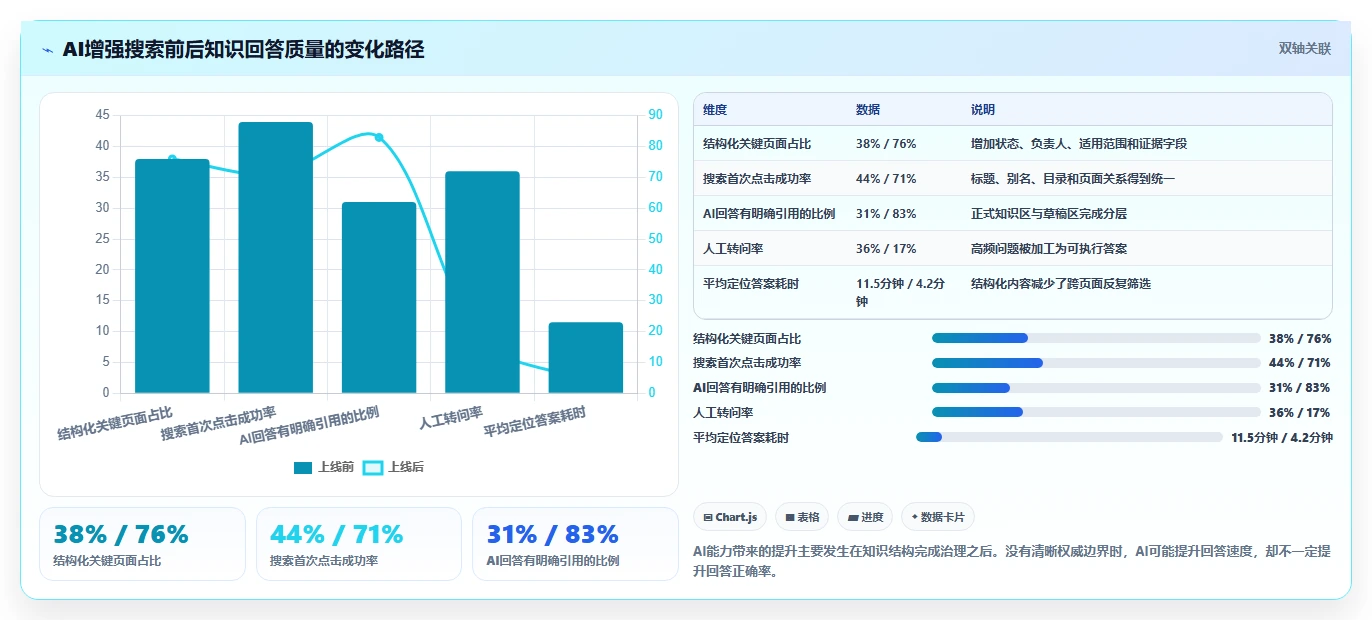Click table text 正式知识区与草稿区完成分层

point(1049,214)
